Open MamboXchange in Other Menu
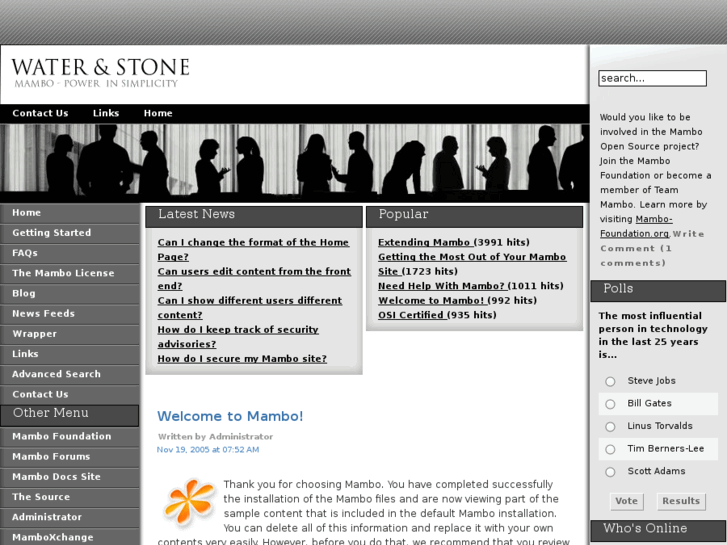The width and height of the screenshot is (727, 545). coord(70,537)
